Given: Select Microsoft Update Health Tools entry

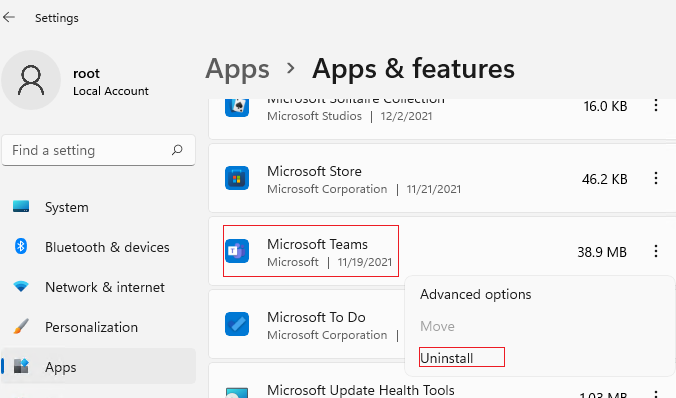Looking at the screenshot, I should tap(361, 390).
